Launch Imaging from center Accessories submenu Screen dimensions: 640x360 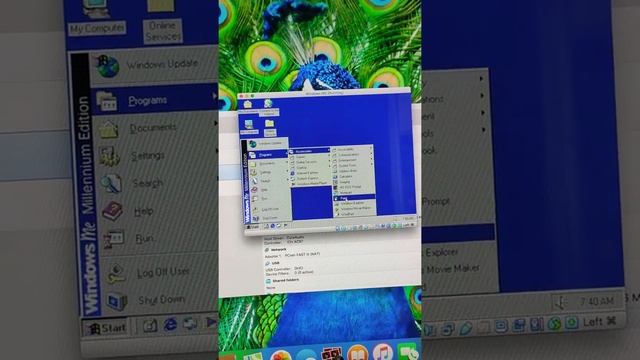point(353,182)
